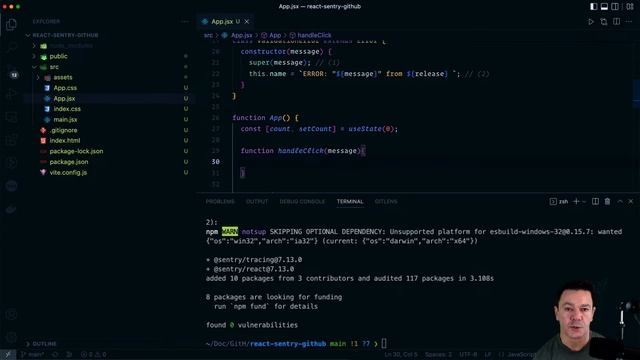Switch to the OUTPUT panel tab
Image resolution: width=640 pixels, height=360 pixels.
click(257, 202)
